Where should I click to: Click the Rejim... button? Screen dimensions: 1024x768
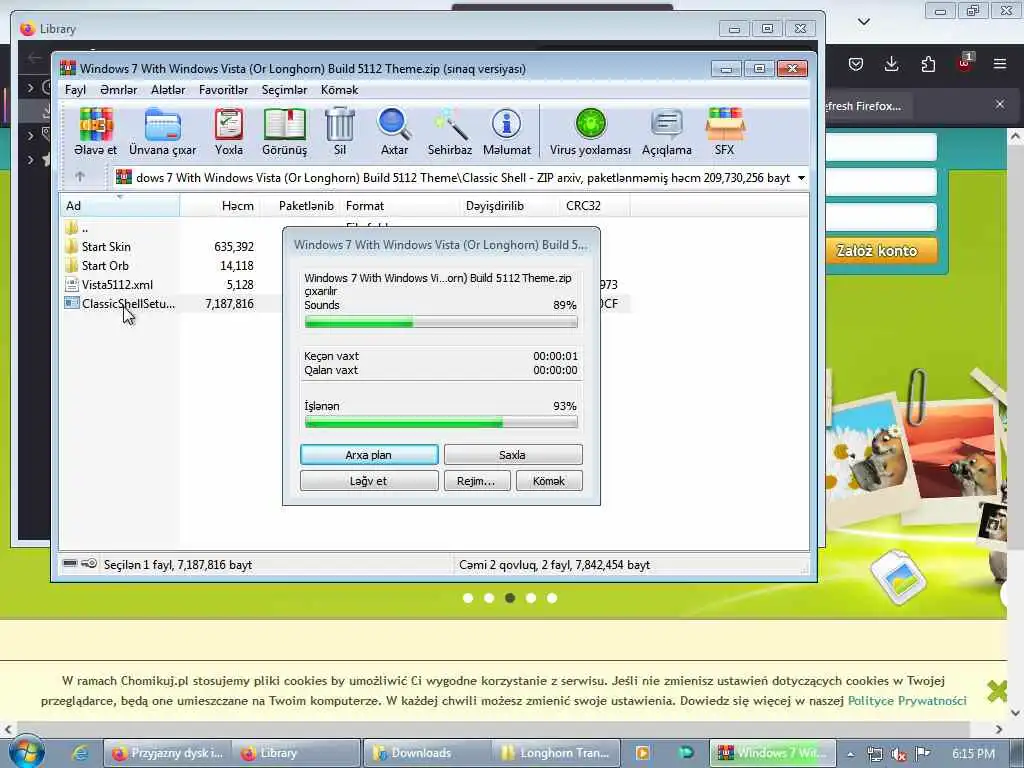pyautogui.click(x=477, y=481)
